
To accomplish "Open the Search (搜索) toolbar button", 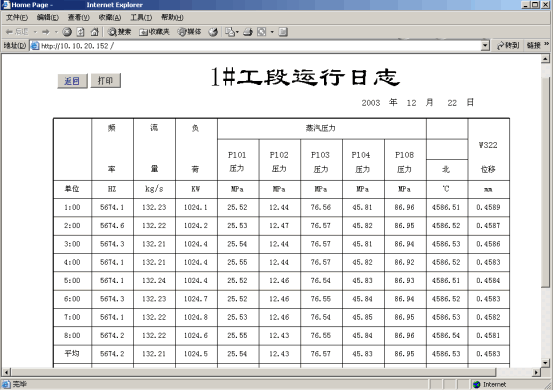I will tap(119, 32).
